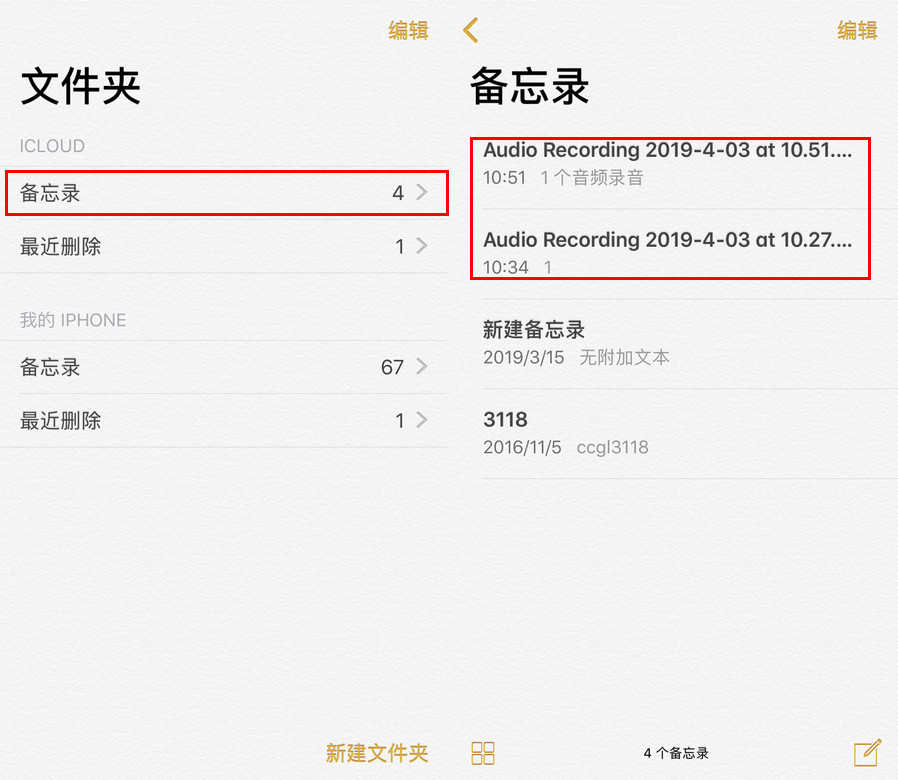Click 编辑 above the folder list
This screenshot has height=780, width=898.
[407, 30]
